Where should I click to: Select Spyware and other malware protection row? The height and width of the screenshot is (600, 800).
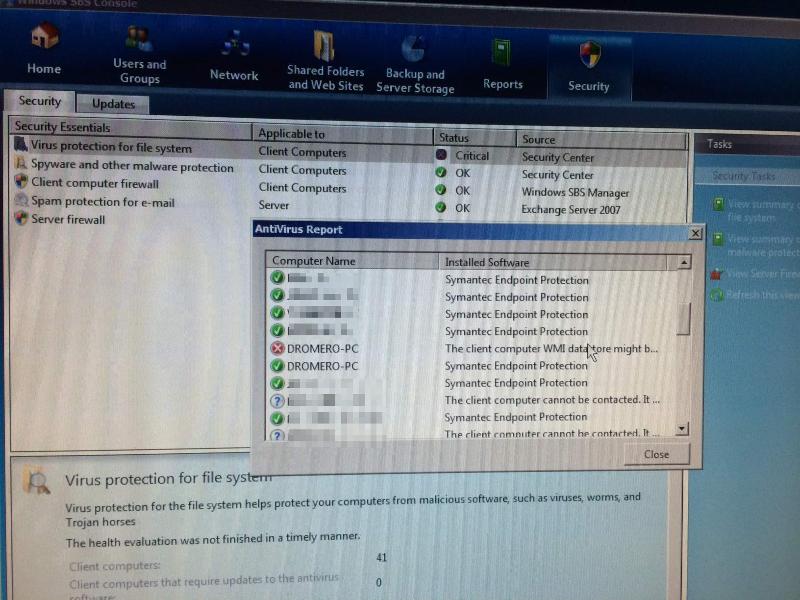[349, 169]
